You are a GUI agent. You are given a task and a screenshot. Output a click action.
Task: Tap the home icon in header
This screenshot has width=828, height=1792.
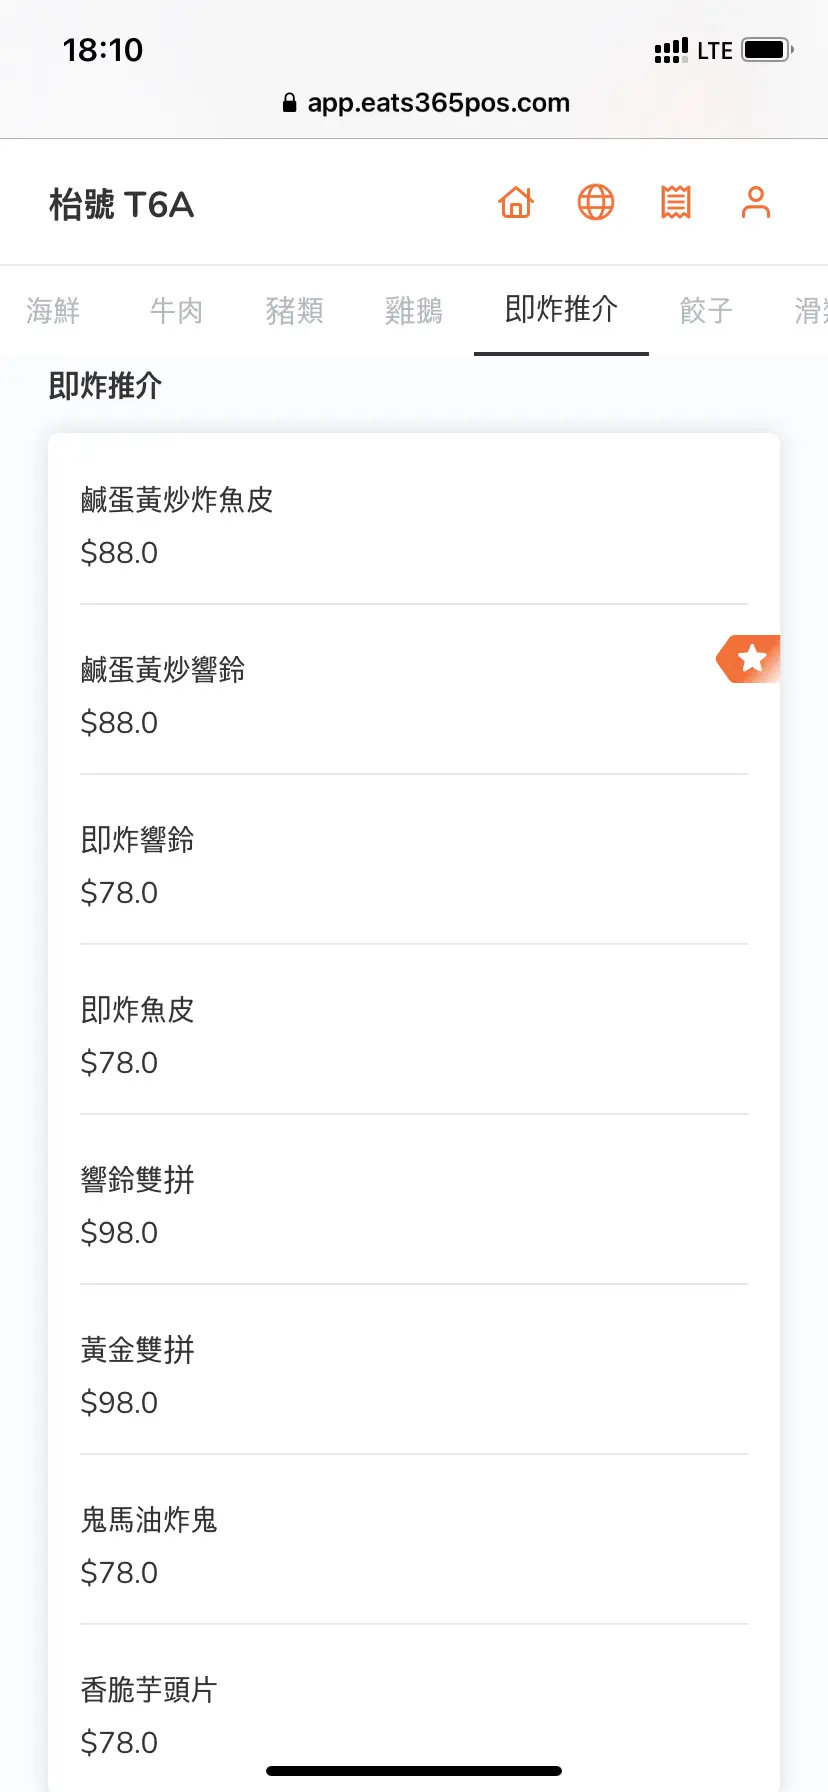(516, 203)
